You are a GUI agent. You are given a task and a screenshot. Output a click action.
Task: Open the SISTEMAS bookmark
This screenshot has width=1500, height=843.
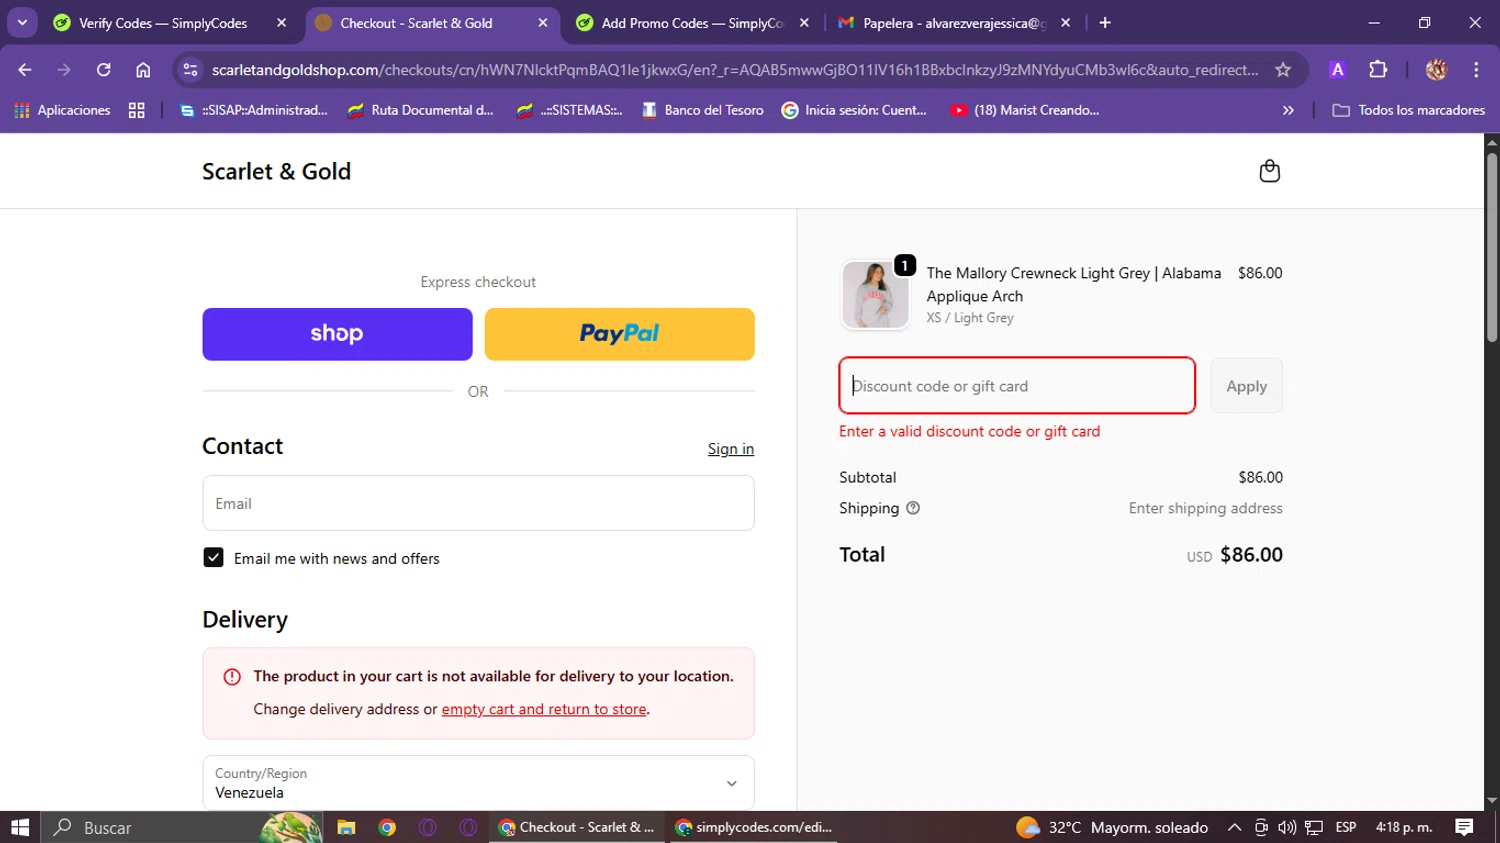[569, 110]
